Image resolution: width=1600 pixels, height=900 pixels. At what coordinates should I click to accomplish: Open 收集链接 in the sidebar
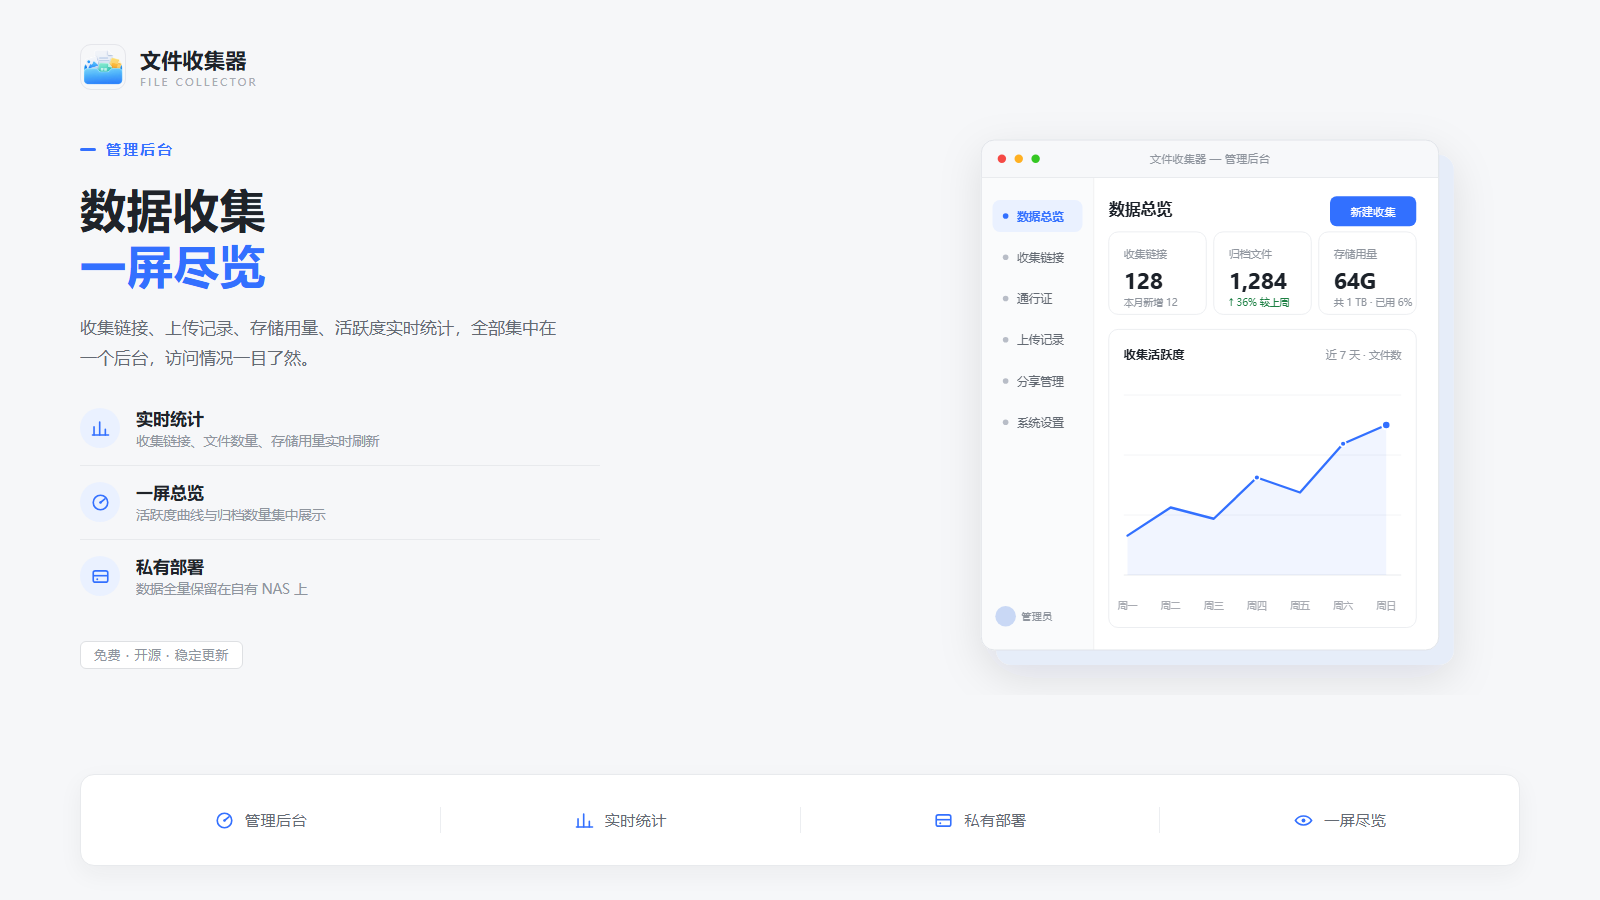pyautogui.click(x=1037, y=257)
